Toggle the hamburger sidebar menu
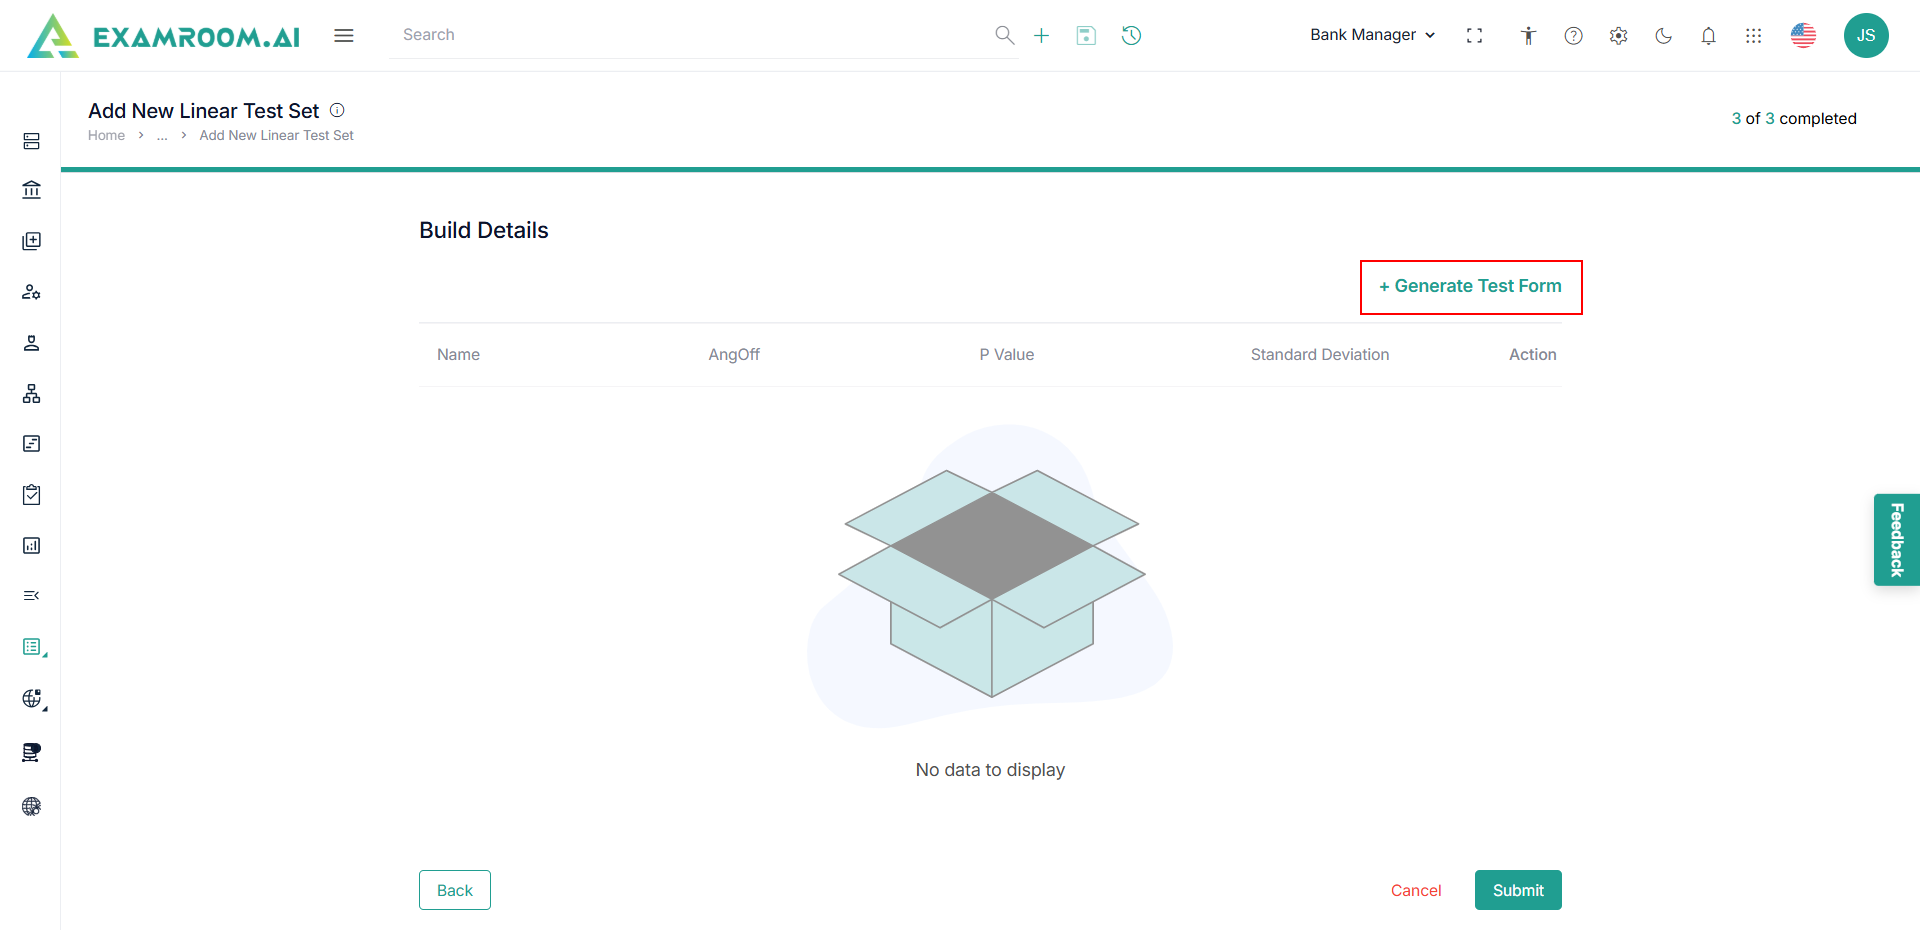The height and width of the screenshot is (930, 1920). [x=344, y=36]
